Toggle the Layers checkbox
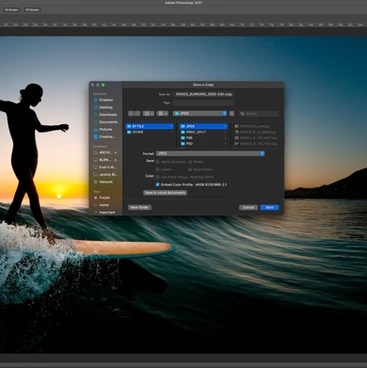Image resolution: width=367 pixels, height=368 pixels. pos(158,169)
